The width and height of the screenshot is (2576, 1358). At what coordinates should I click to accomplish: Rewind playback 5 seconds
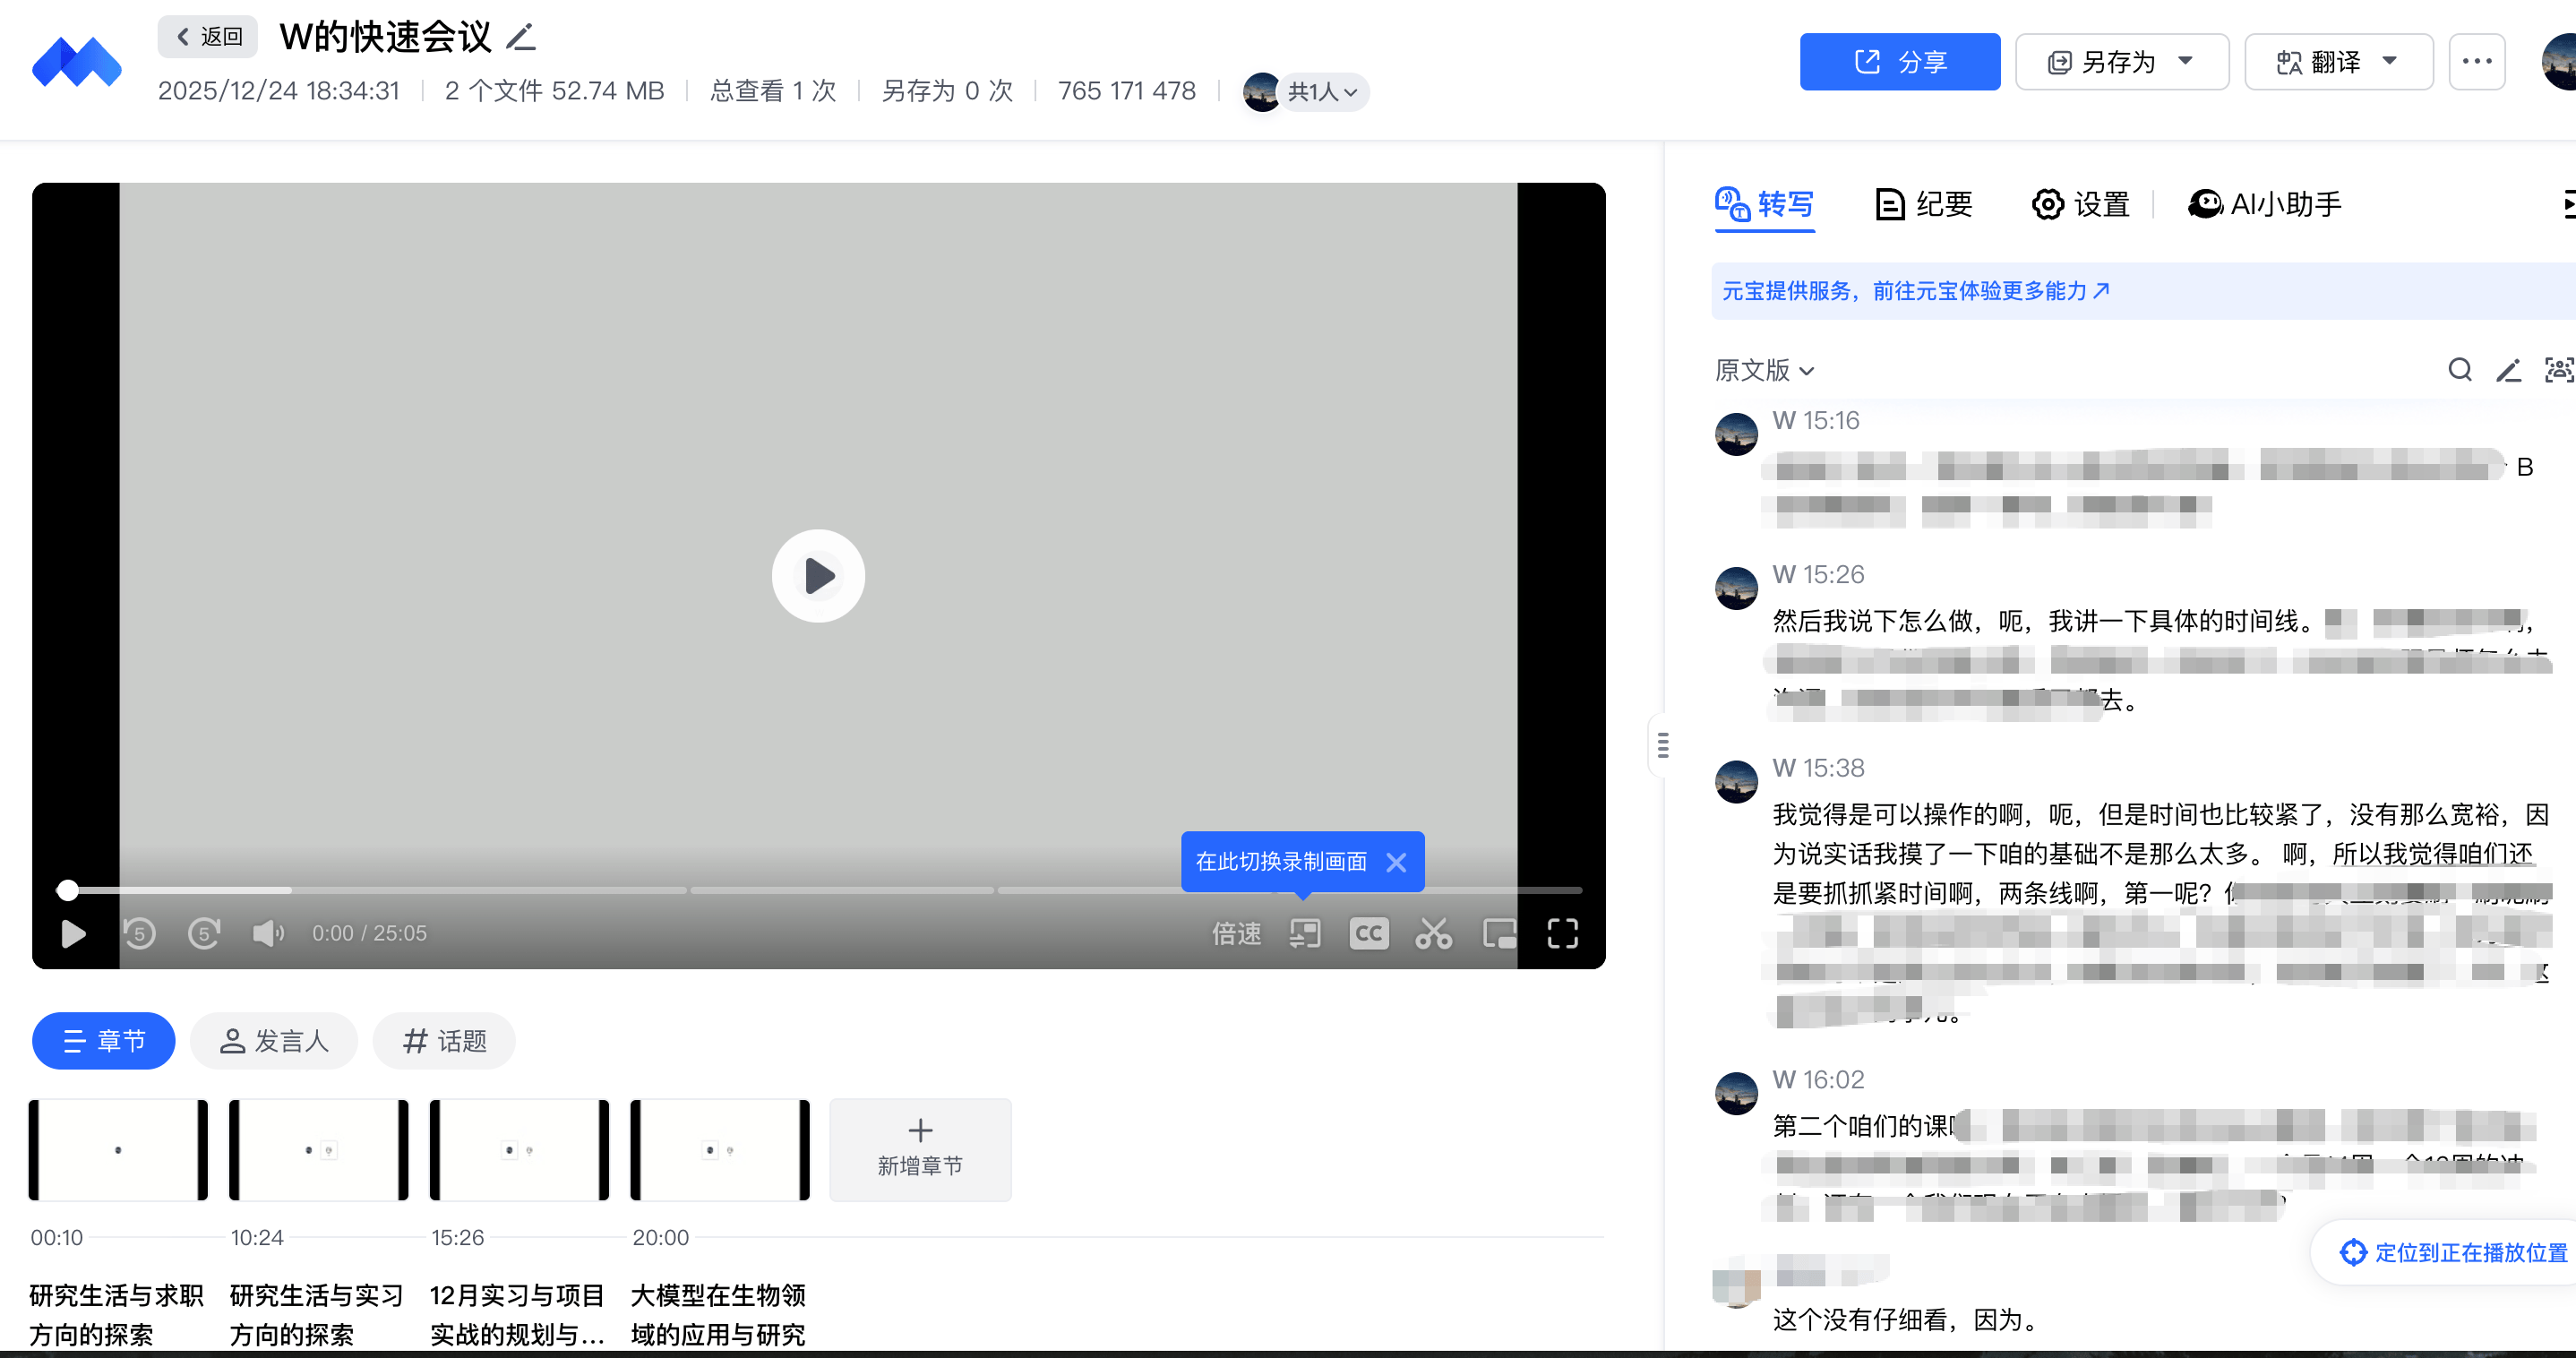point(140,933)
